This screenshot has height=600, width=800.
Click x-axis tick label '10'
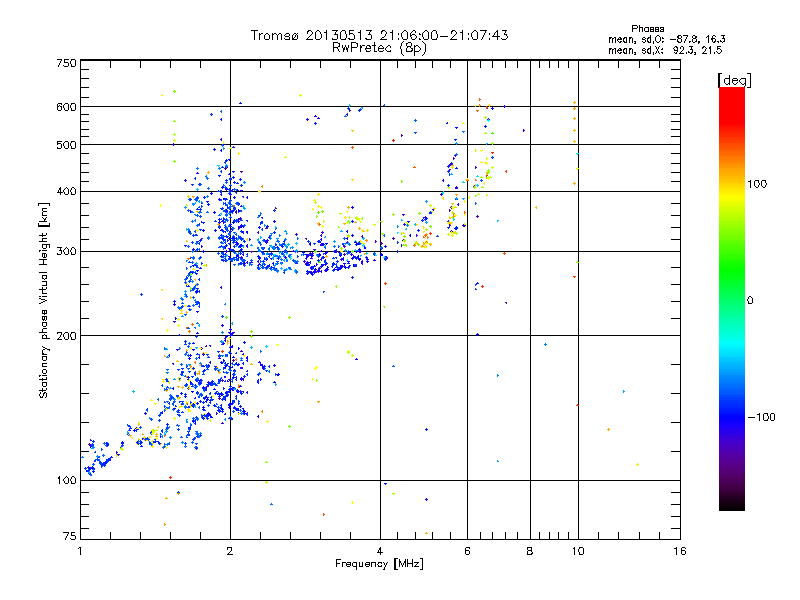tap(578, 551)
